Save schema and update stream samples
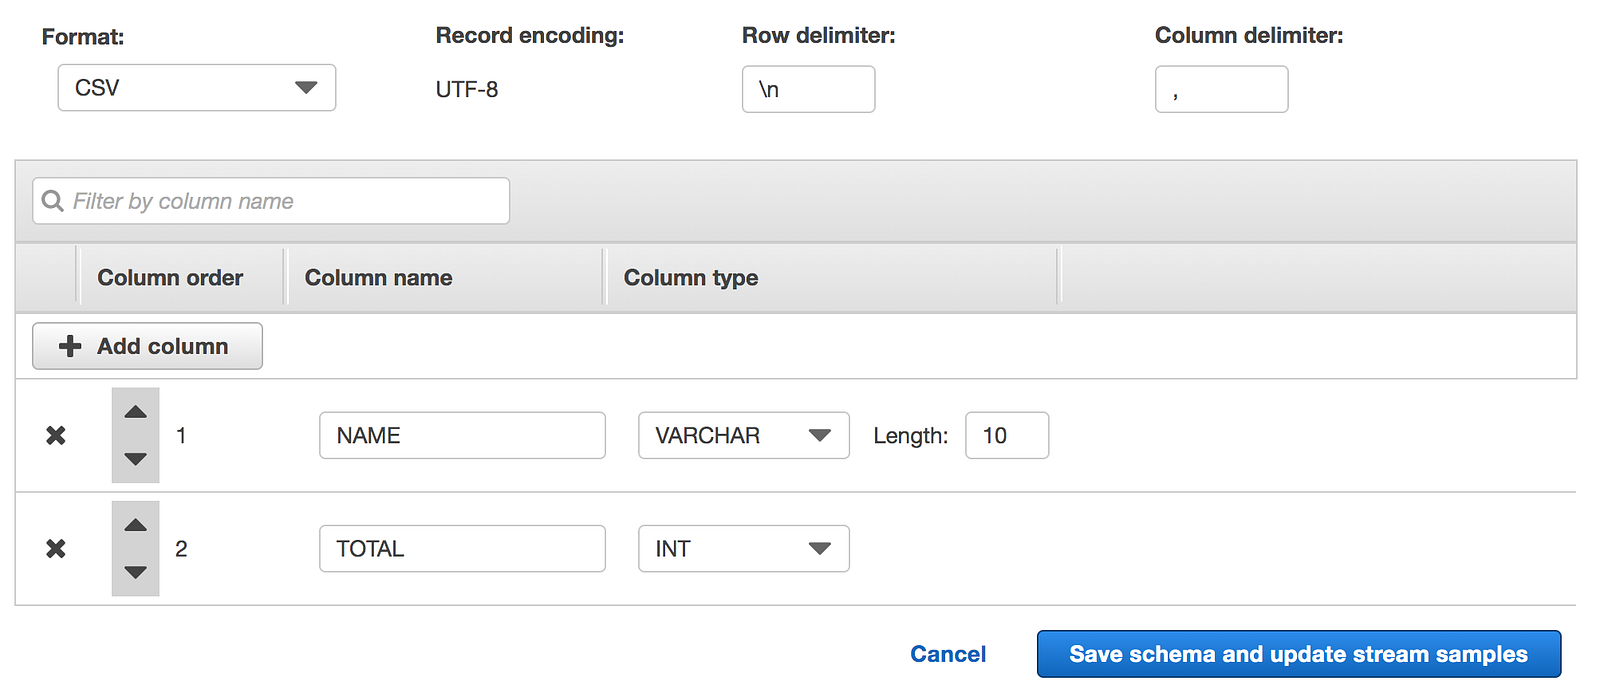Viewport: 1600px width, 700px height. coord(1298,654)
